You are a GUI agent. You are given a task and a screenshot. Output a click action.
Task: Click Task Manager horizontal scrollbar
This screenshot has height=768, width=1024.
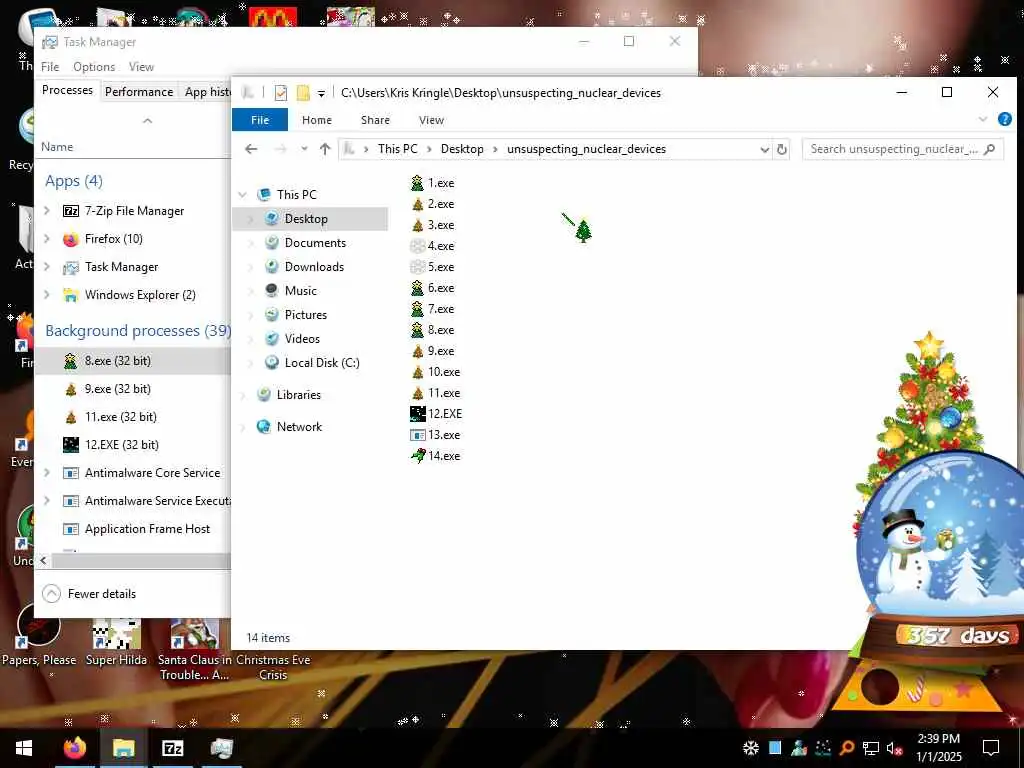[140, 561]
